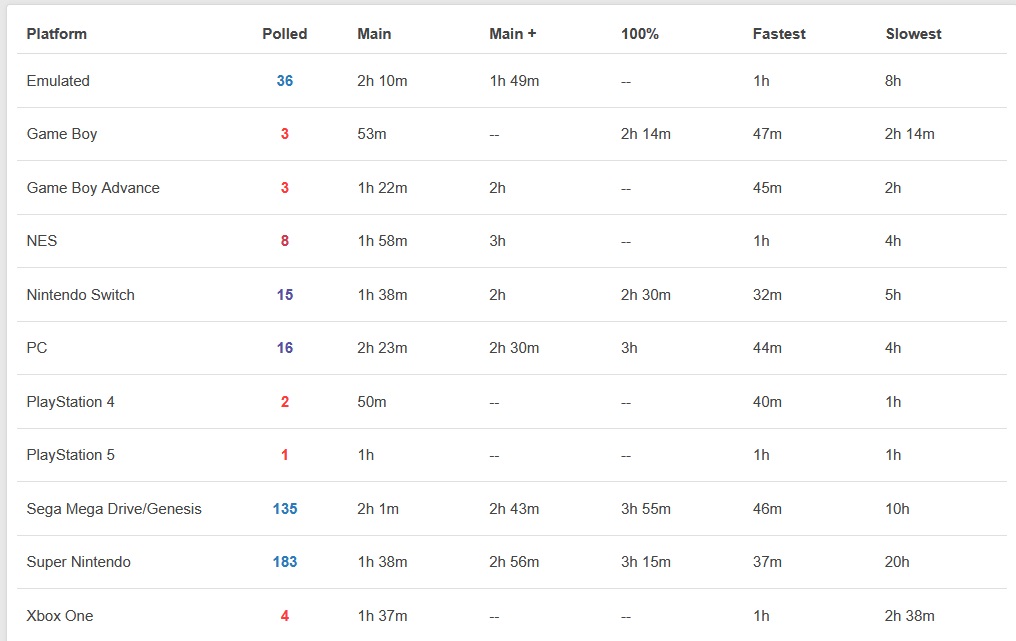Click the Xbox One platform name
The height and width of the screenshot is (641, 1016).
coord(60,616)
